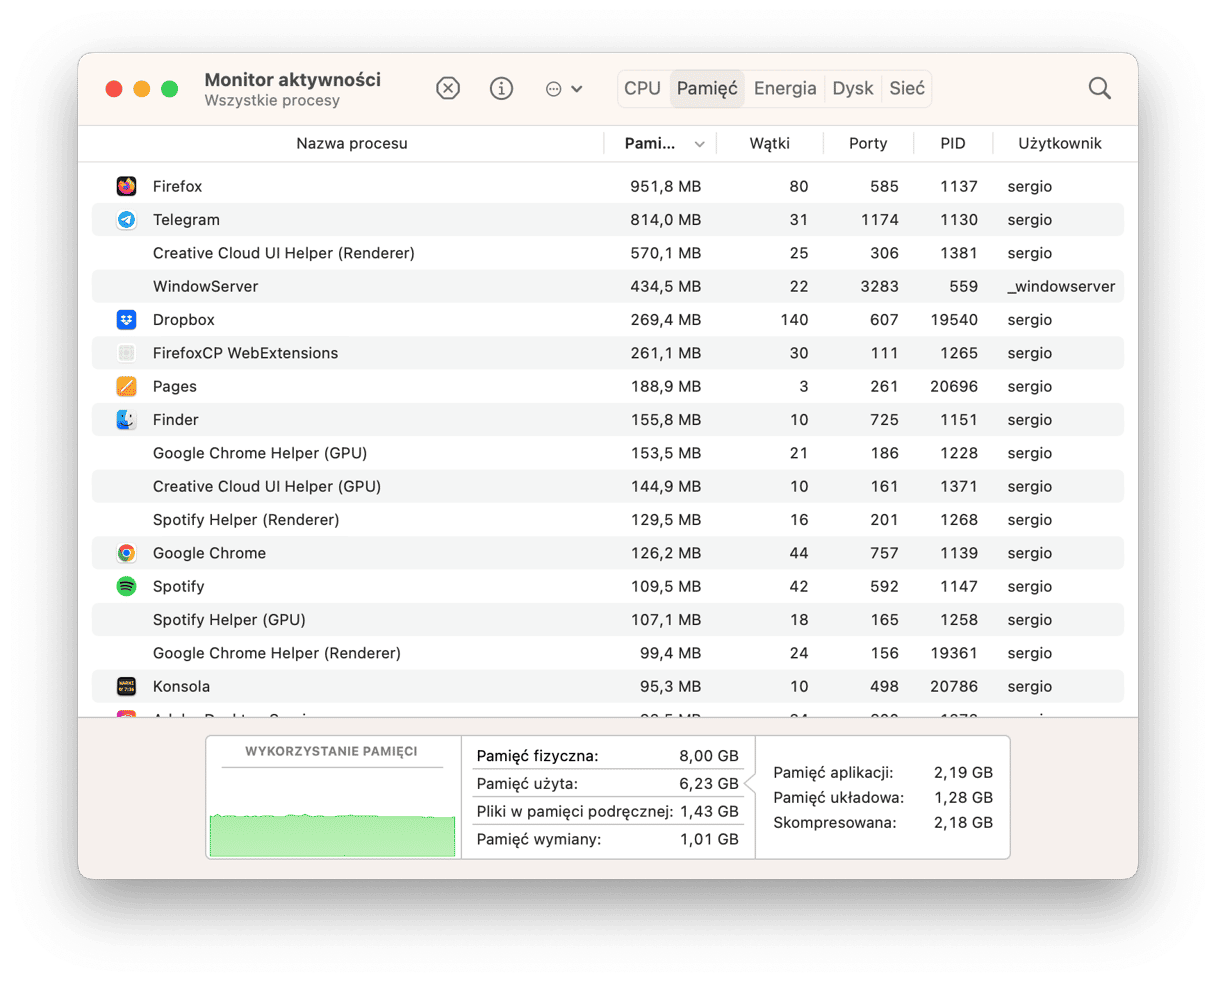1216x982 pixels.
Task: Switch to the Sieć tab
Action: (x=907, y=88)
